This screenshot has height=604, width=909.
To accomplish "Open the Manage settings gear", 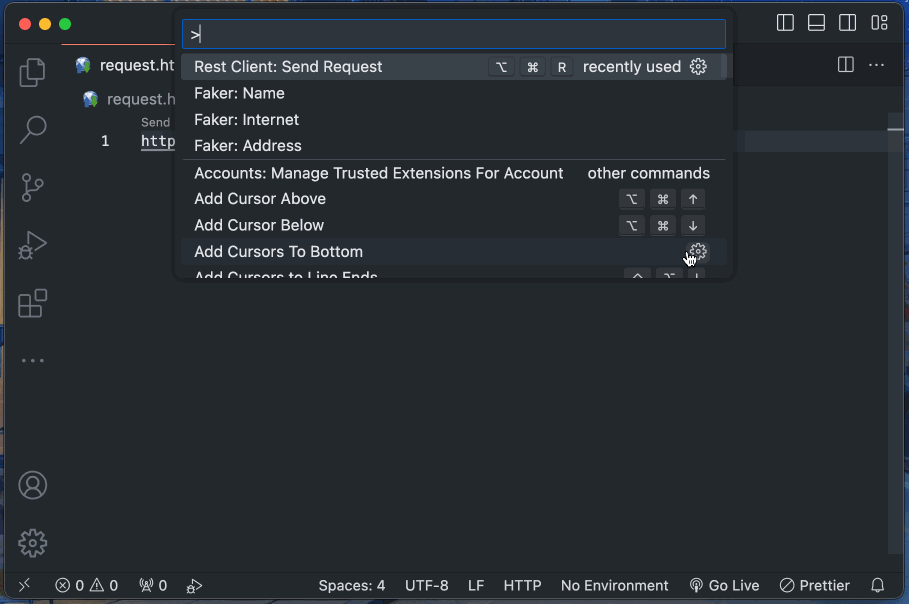I will point(32,543).
